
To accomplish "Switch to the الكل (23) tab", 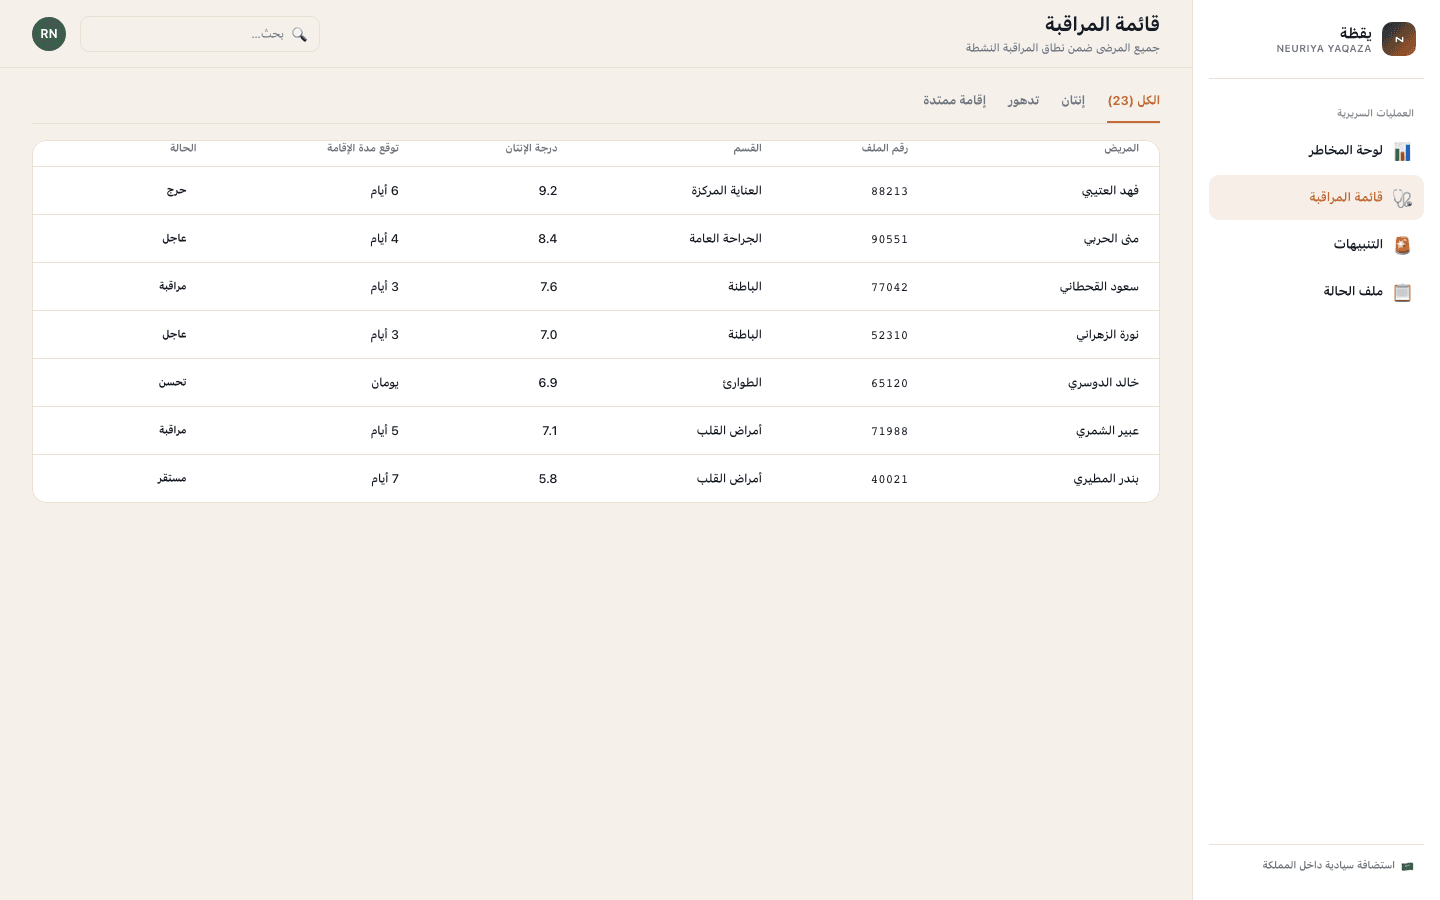I will [x=1134, y=101].
